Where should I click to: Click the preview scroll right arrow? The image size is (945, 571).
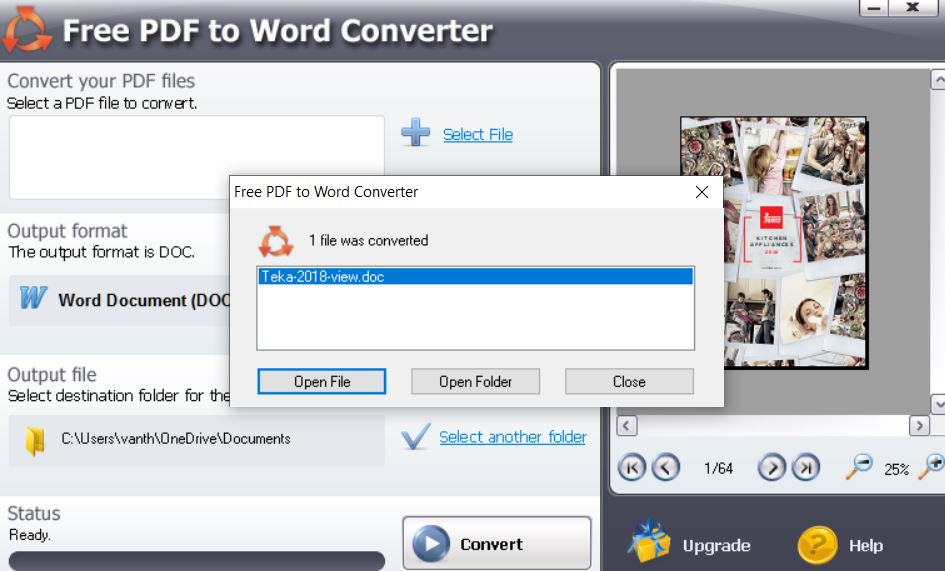tap(919, 426)
